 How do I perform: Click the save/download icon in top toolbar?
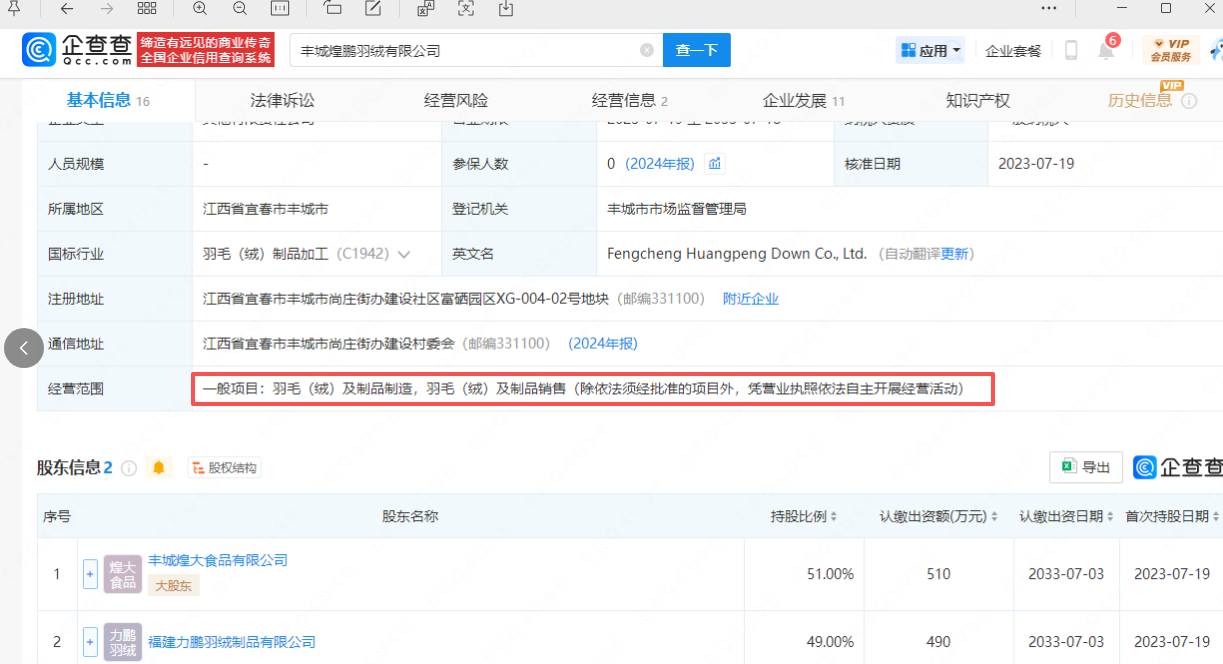coord(506,8)
